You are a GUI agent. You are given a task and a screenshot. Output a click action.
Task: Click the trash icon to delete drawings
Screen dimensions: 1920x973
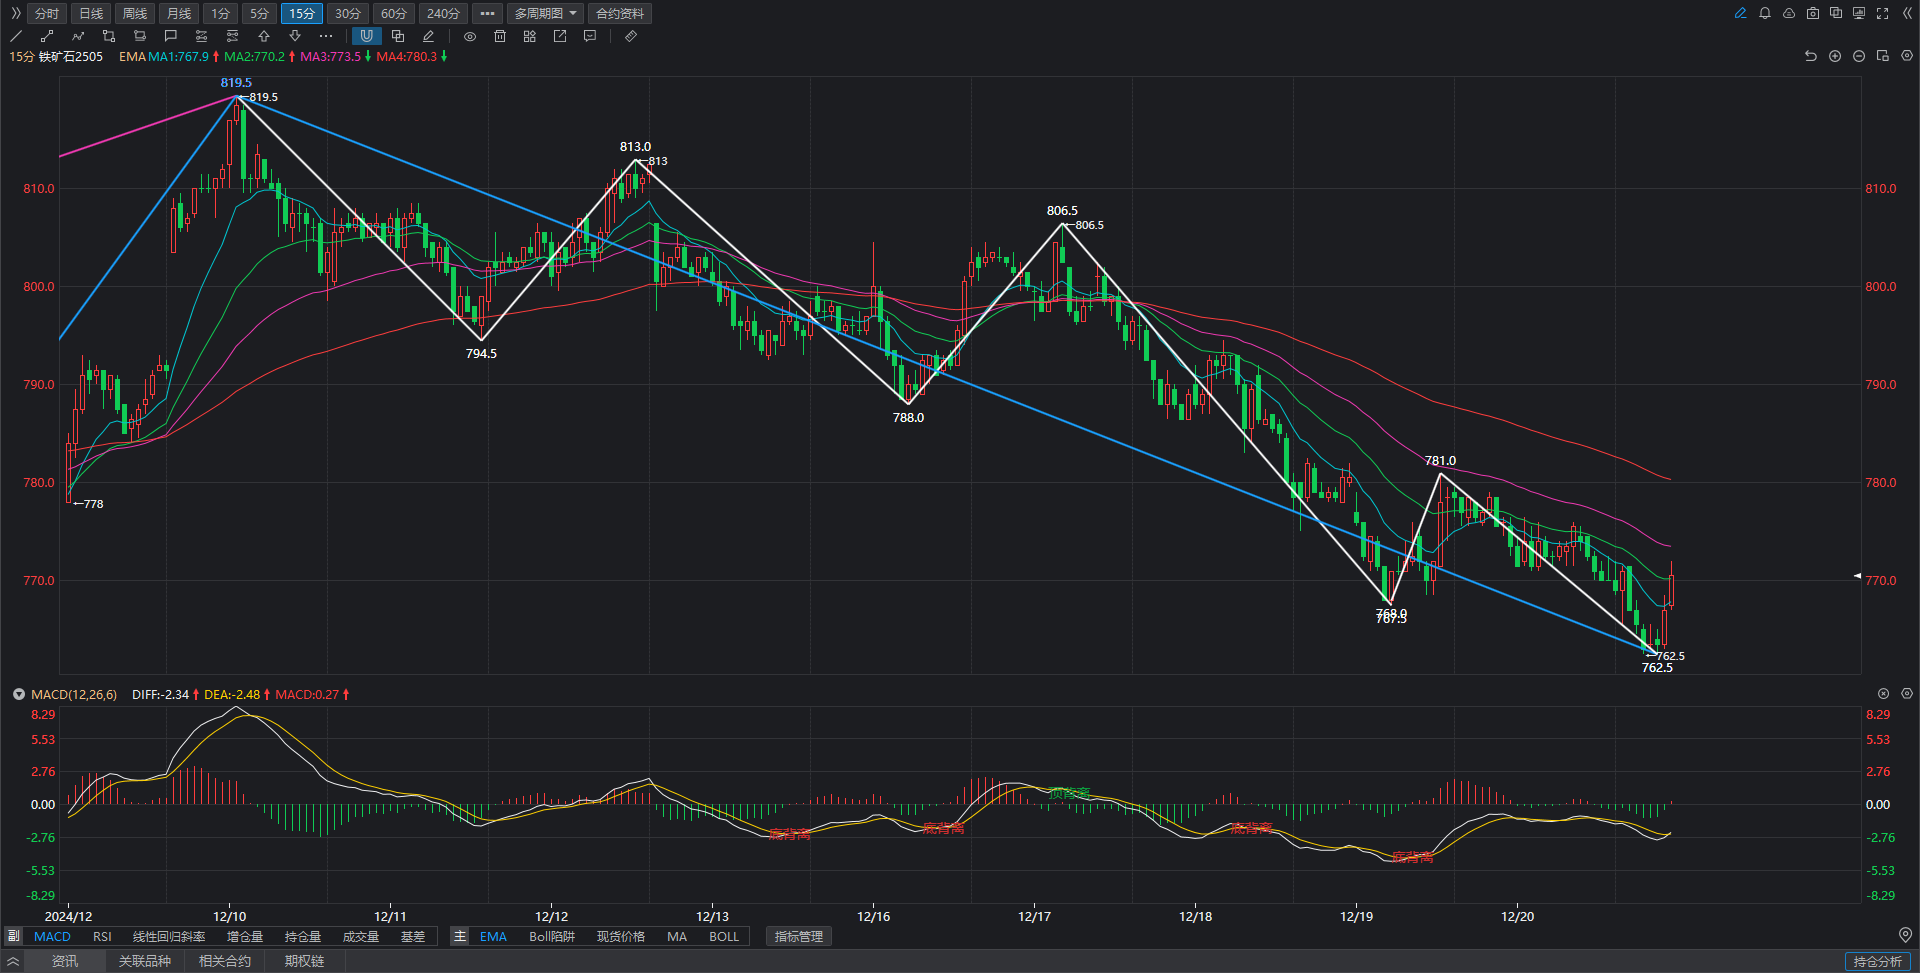coord(500,36)
